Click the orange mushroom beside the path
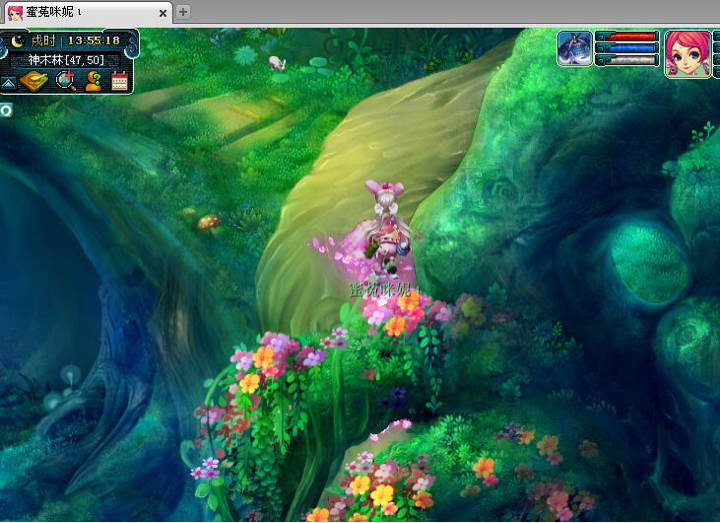720x523 pixels. [209, 223]
